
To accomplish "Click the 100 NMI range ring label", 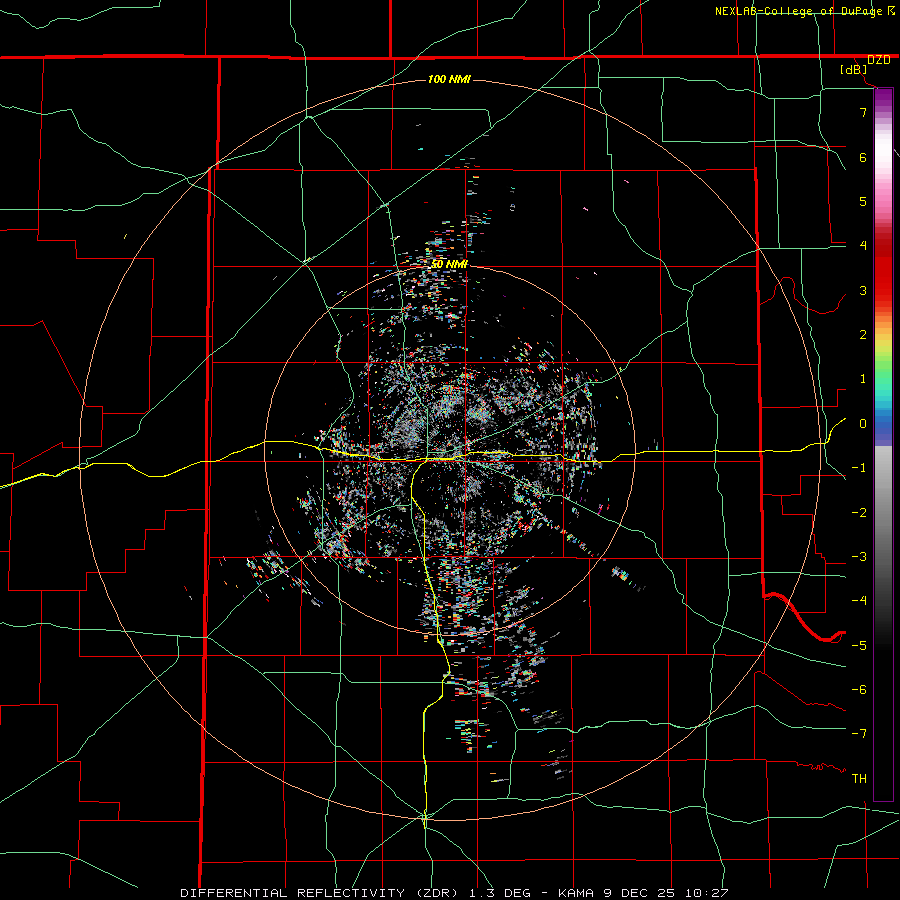I will pos(449,79).
